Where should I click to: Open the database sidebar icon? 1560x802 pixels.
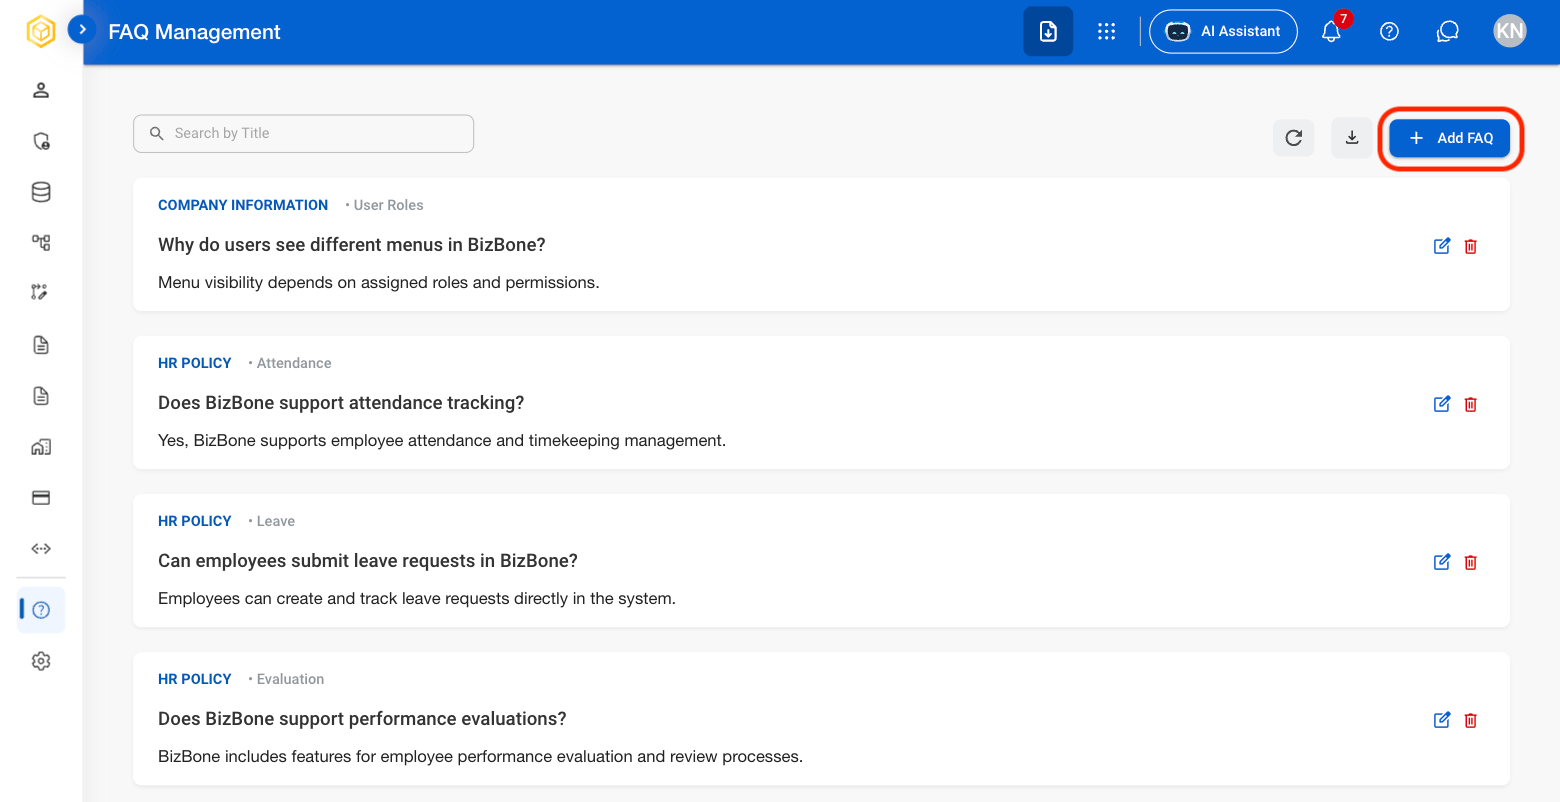[x=41, y=192]
